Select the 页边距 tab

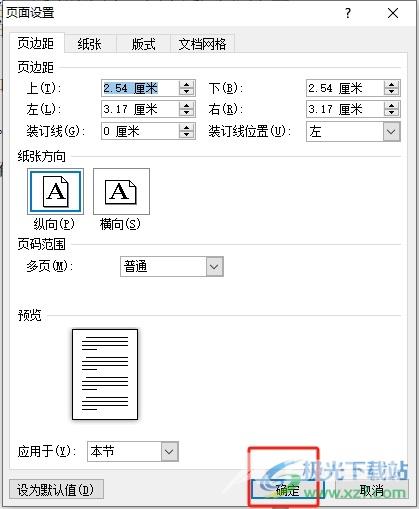tap(36, 44)
